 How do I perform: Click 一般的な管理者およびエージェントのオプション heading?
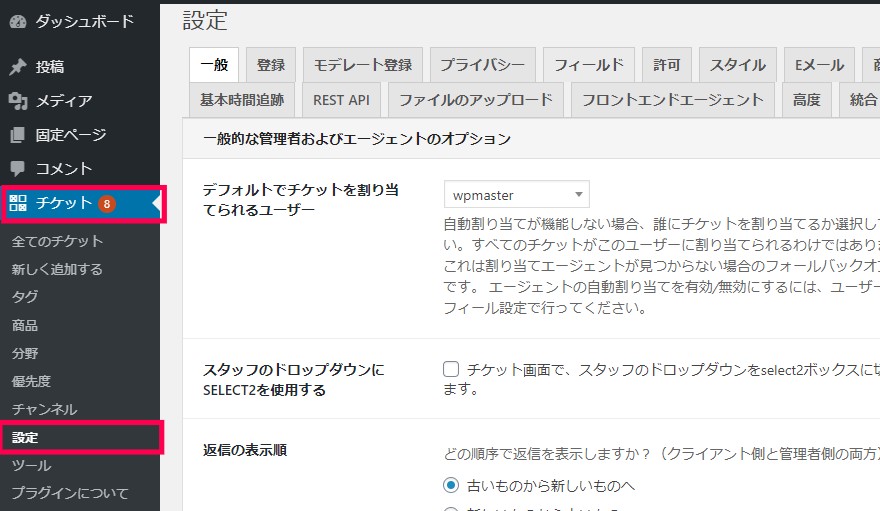point(357,139)
